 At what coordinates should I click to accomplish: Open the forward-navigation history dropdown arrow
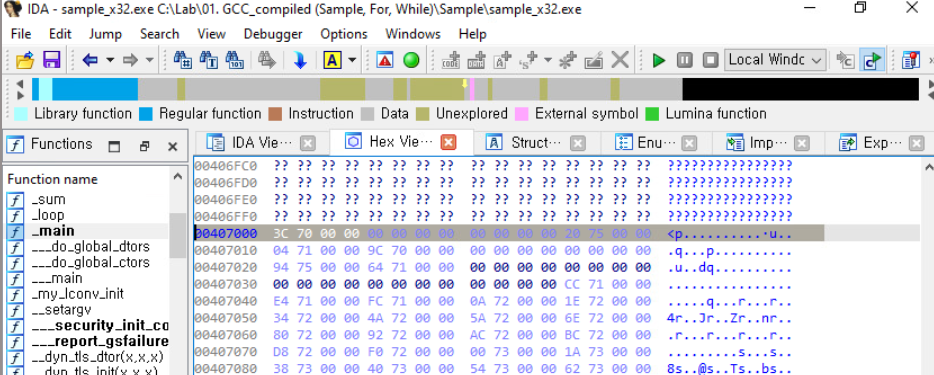[150, 60]
